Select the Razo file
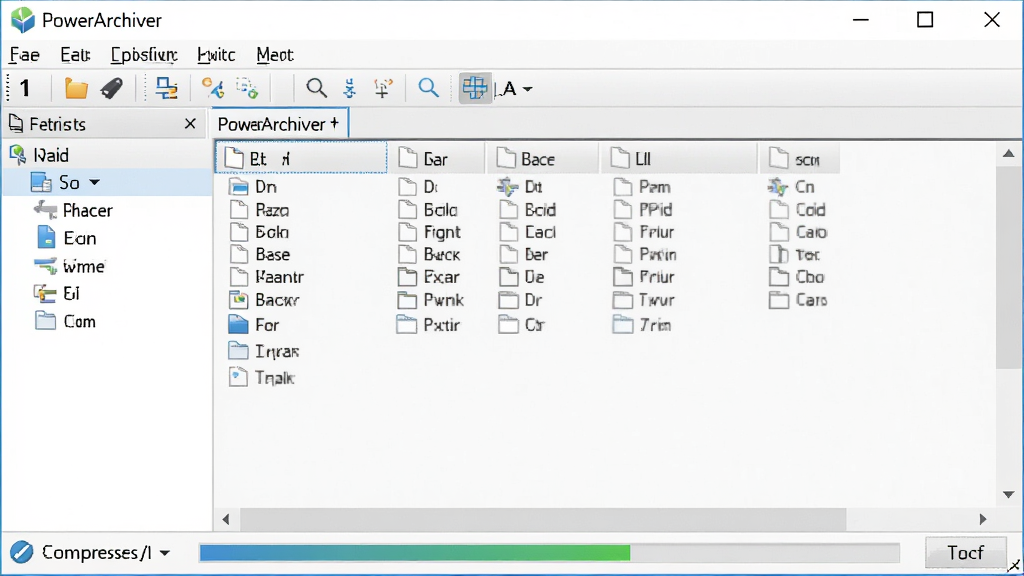 259,210
